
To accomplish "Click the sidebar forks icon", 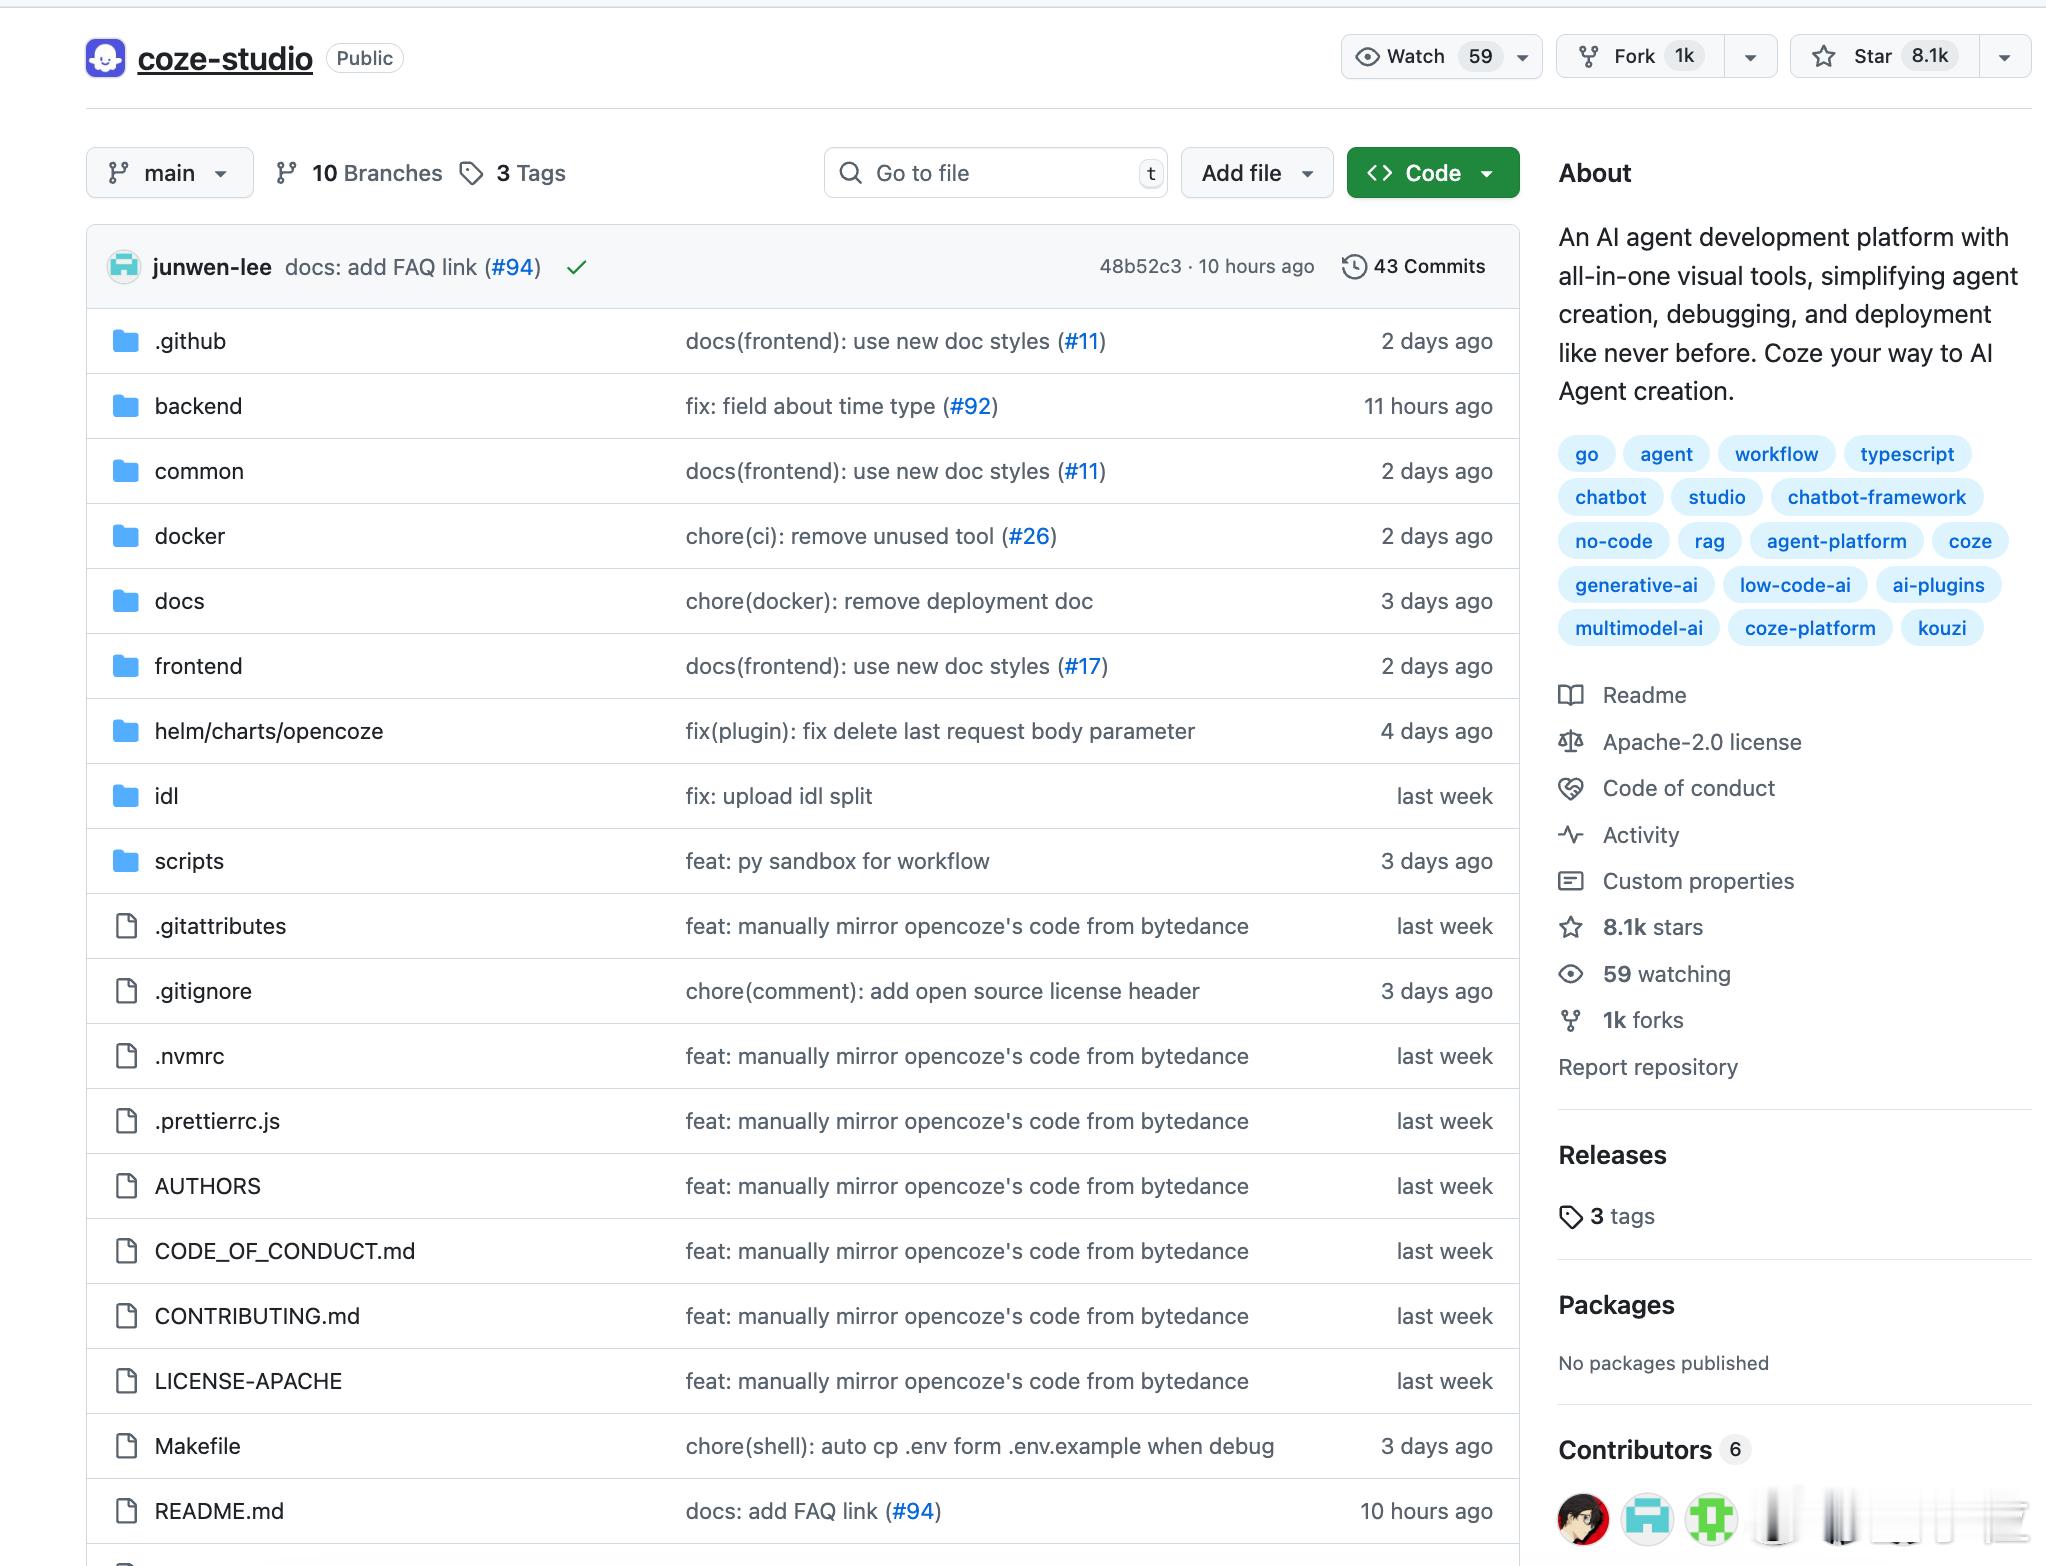I will [1571, 1020].
